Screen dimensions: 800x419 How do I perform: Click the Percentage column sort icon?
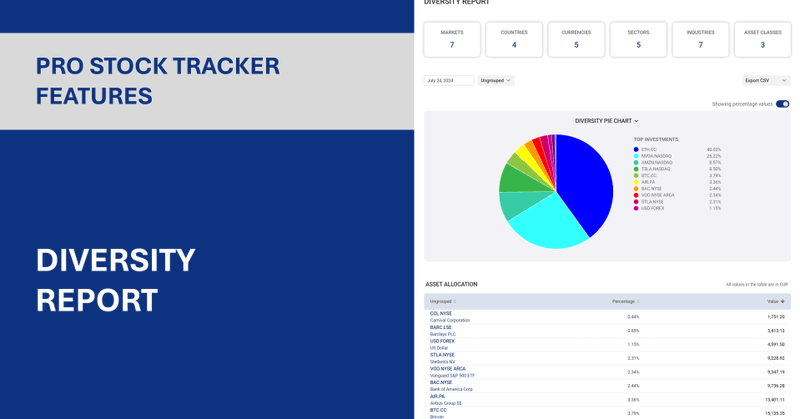pyautogui.click(x=638, y=302)
